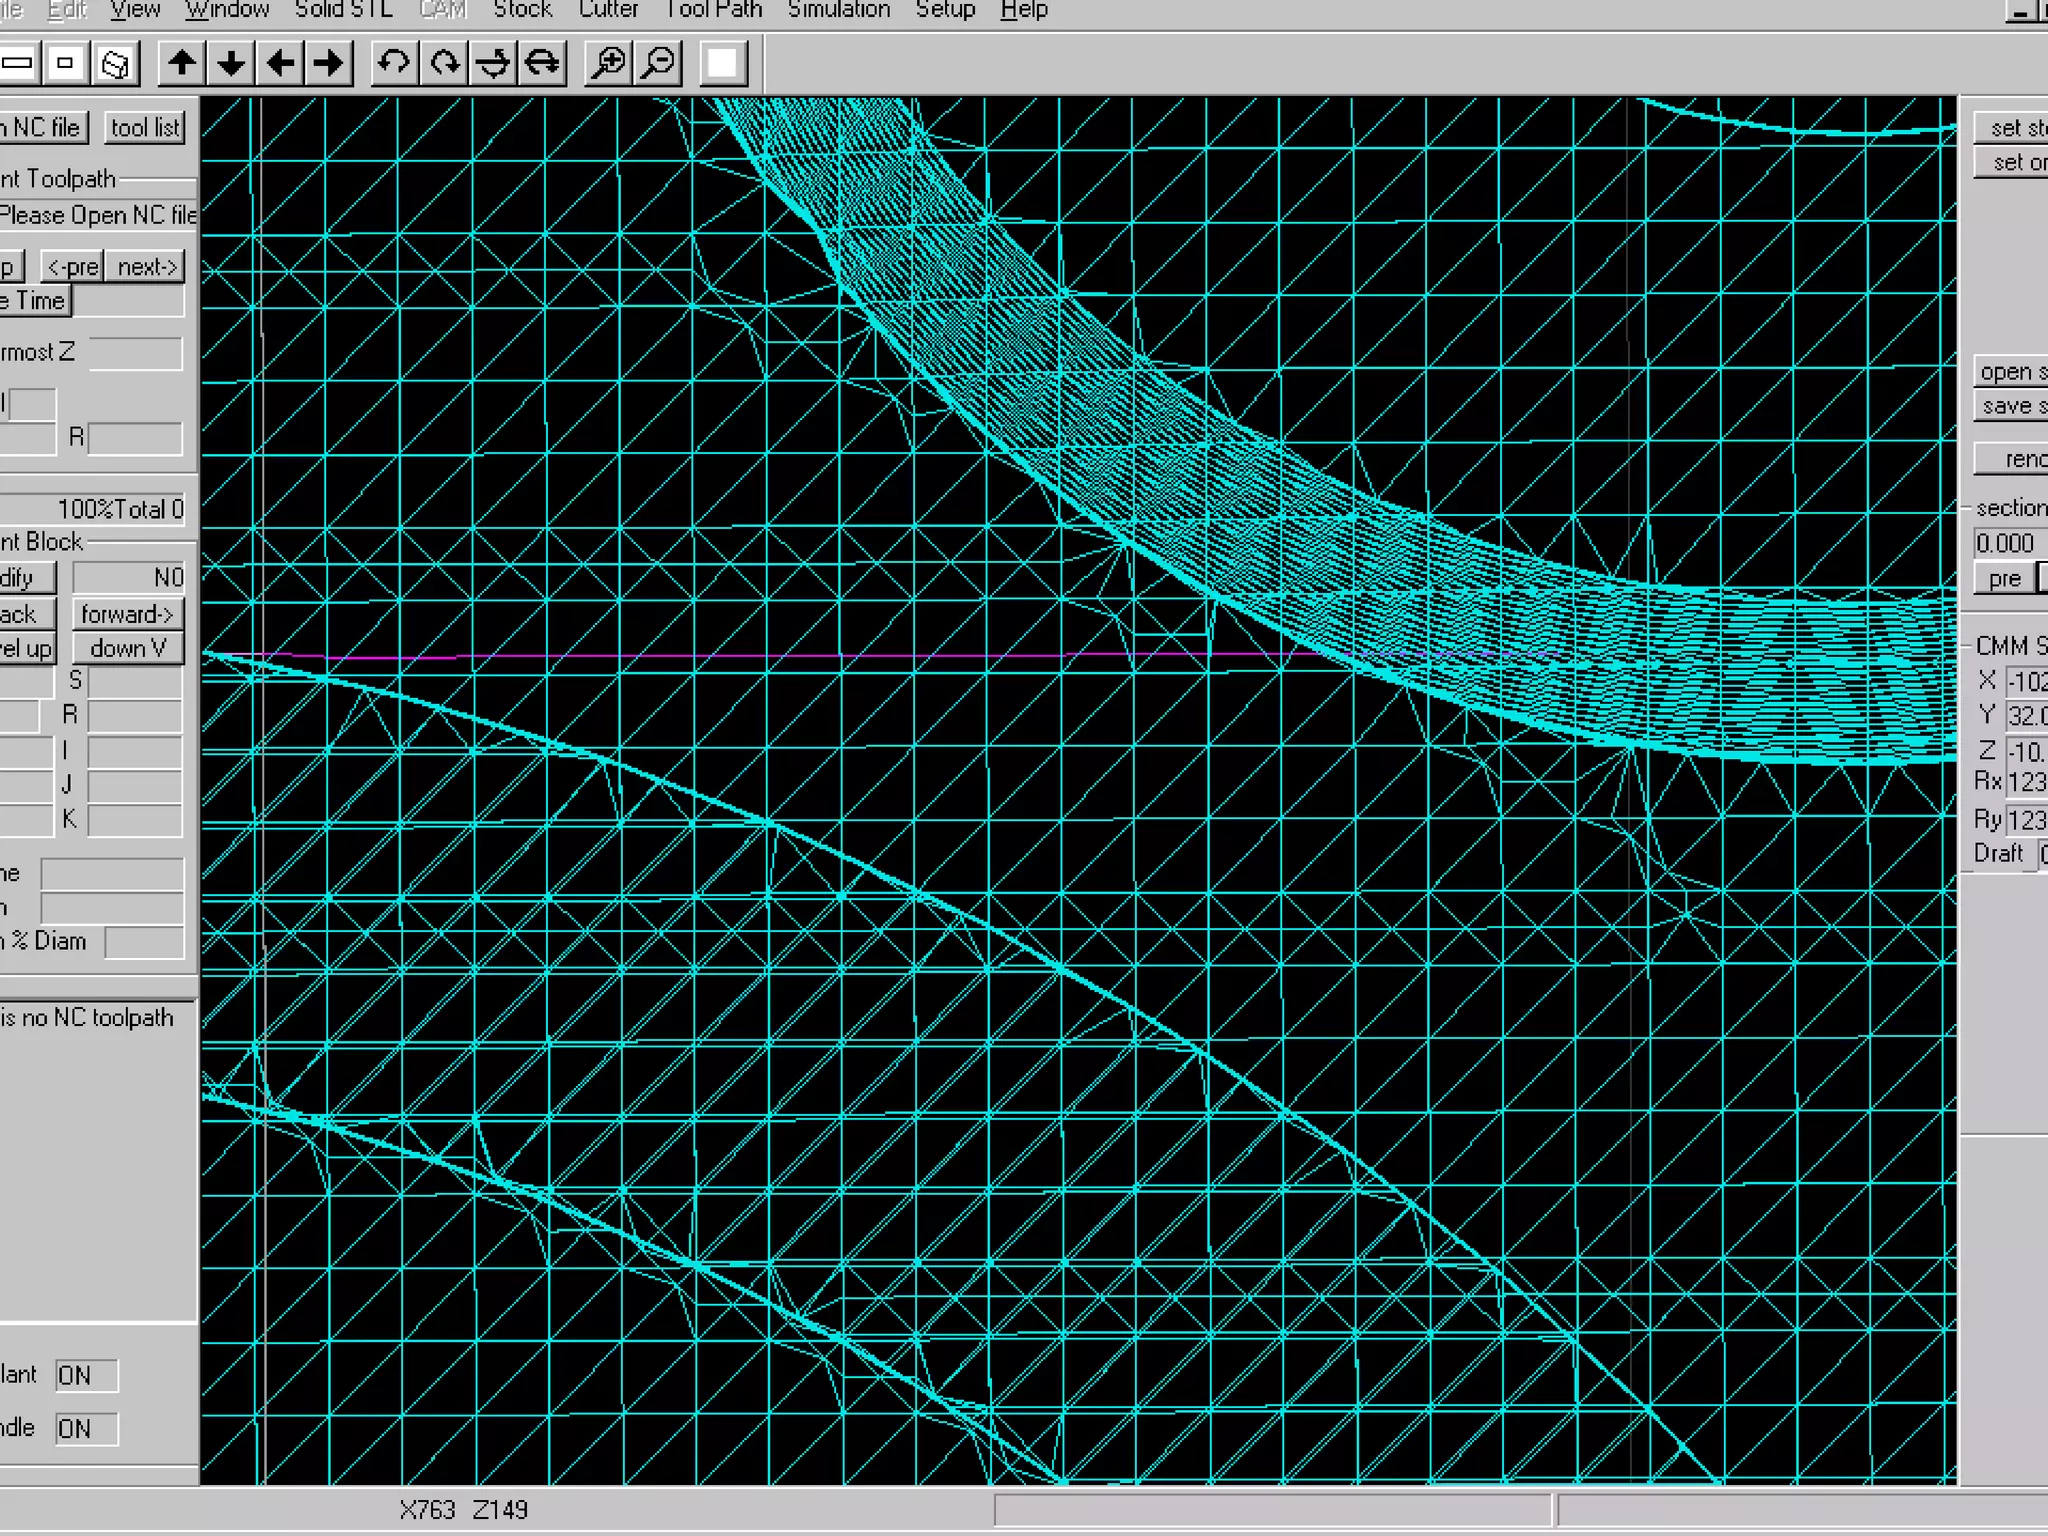Click the pan up arrow icon
2048x1536 pixels.
182,64
